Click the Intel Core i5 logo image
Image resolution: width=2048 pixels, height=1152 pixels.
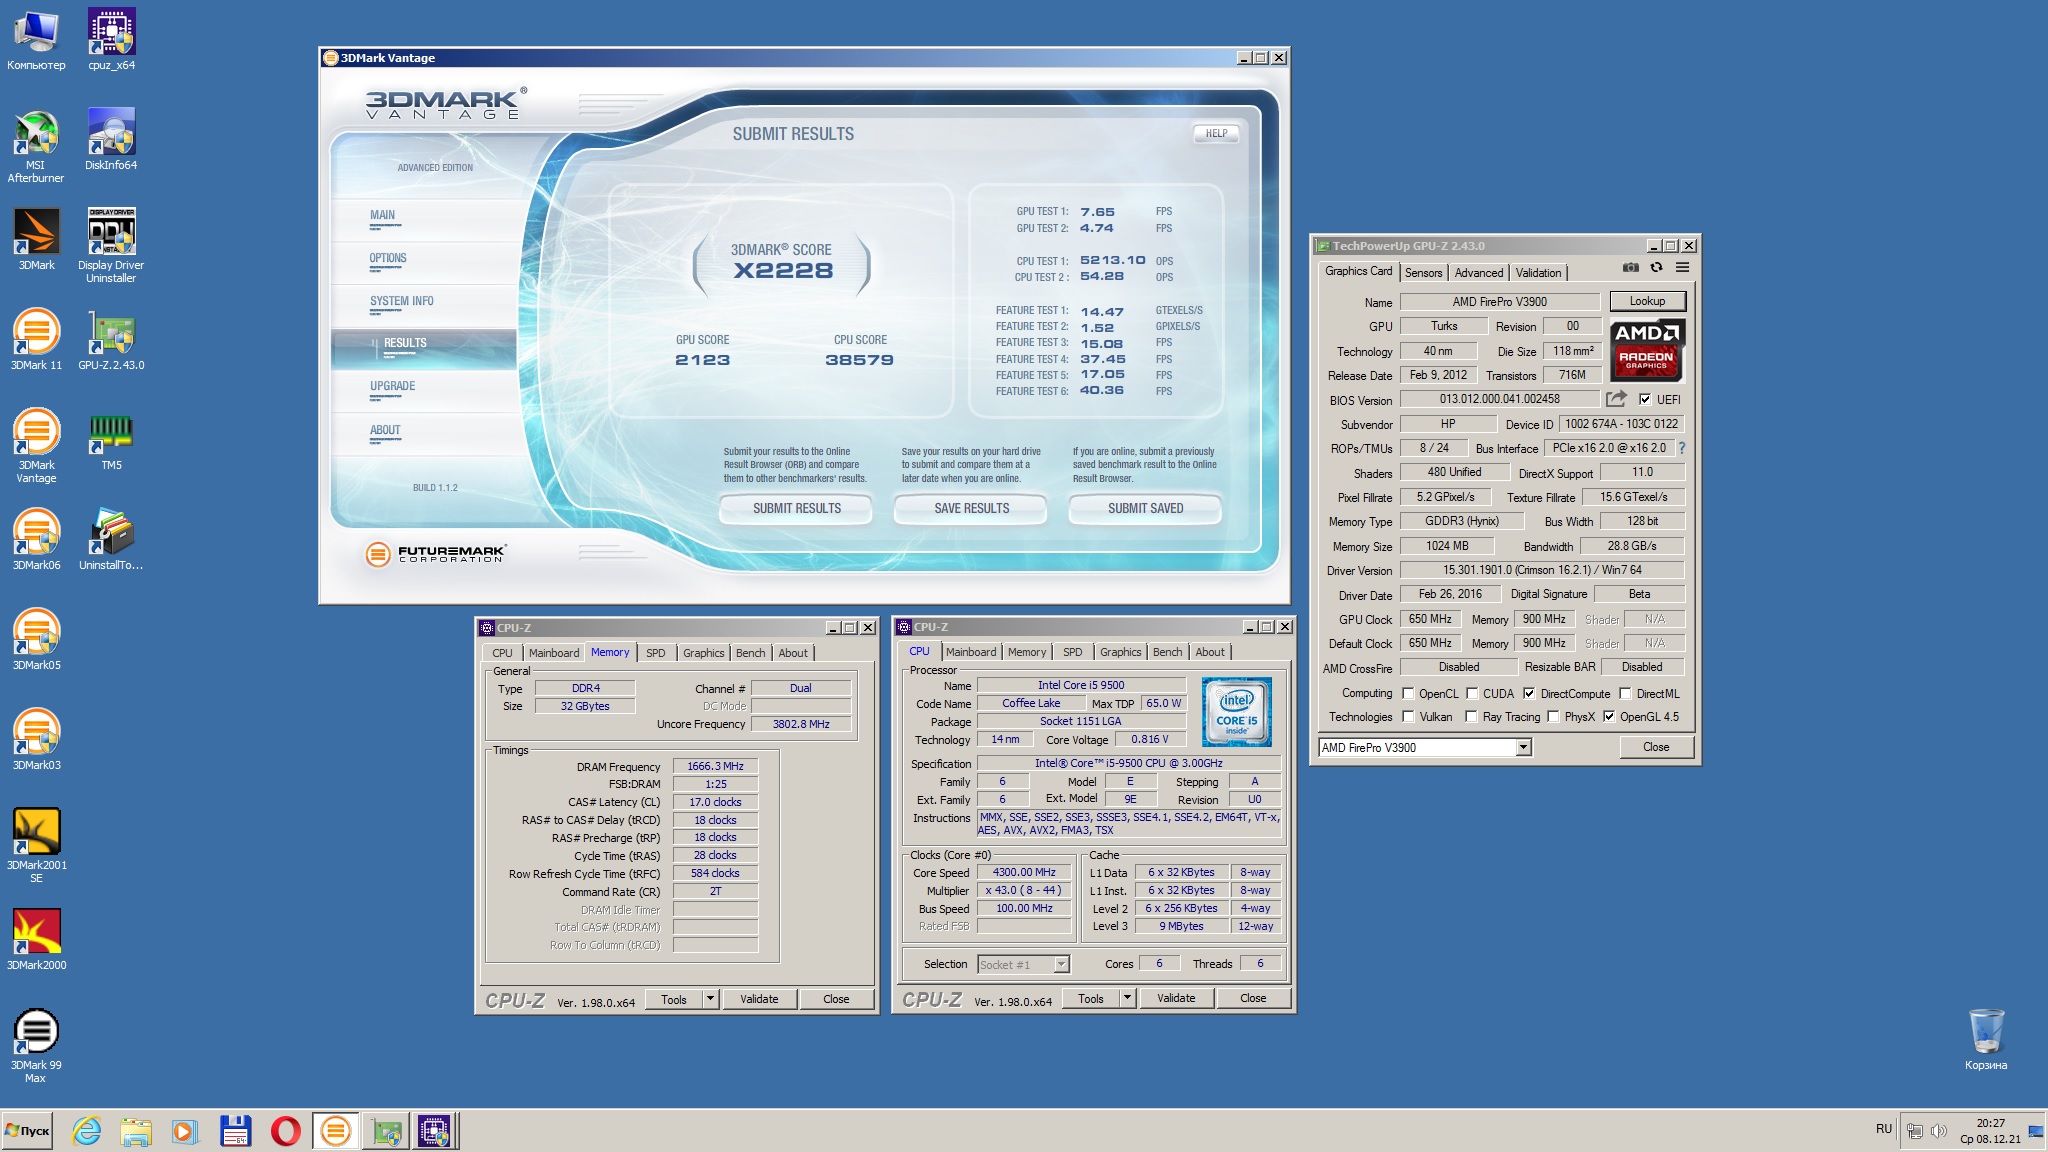click(x=1236, y=712)
